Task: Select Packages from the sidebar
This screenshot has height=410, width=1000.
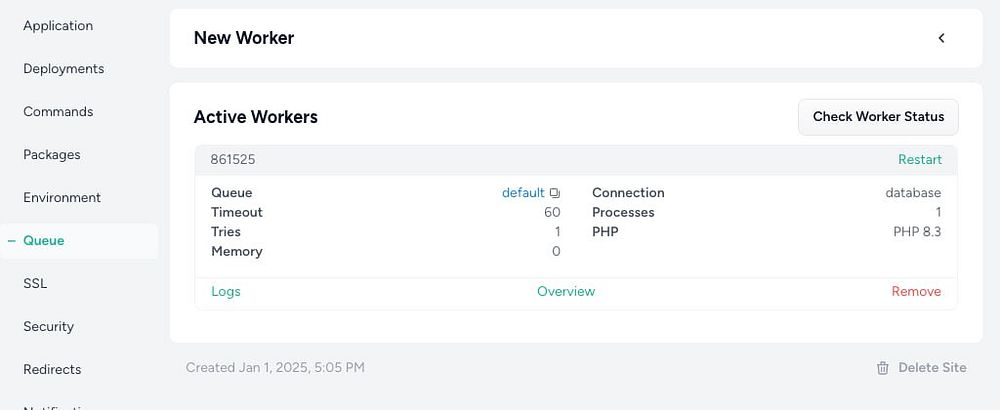Action: point(52,155)
